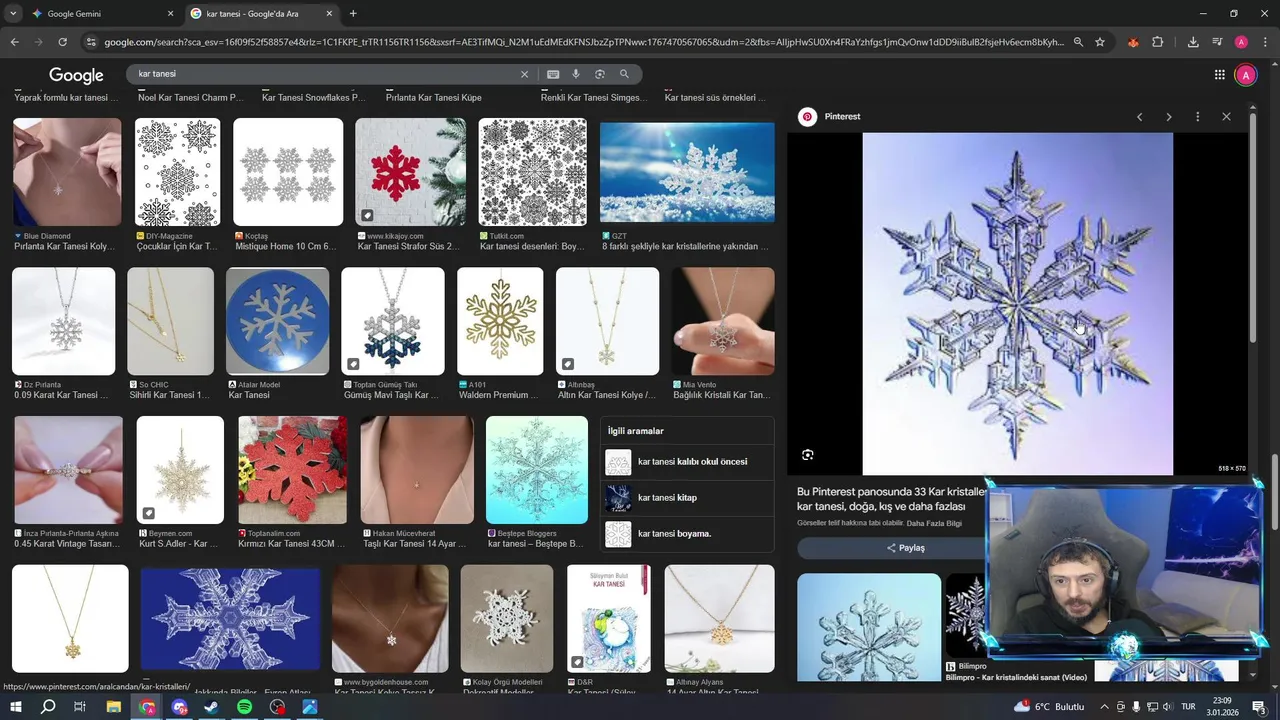The width and height of the screenshot is (1280, 720).
Task: Click the Pinterest logo in preview panel
Action: [x=807, y=117]
